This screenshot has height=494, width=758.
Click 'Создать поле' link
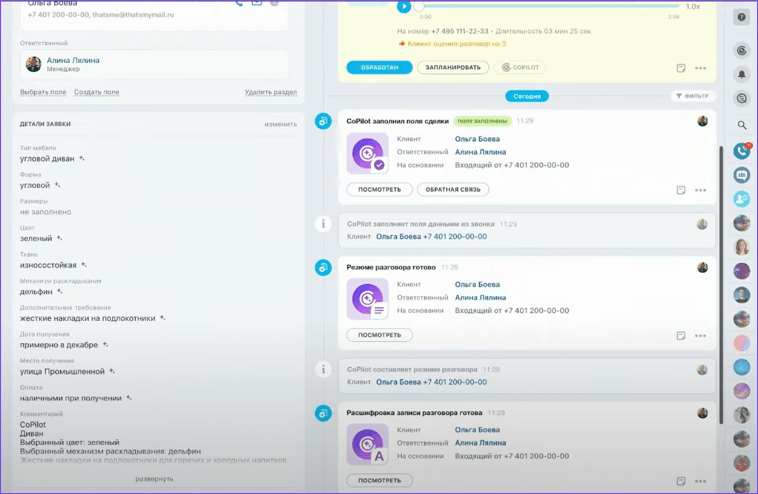pyautogui.click(x=96, y=92)
